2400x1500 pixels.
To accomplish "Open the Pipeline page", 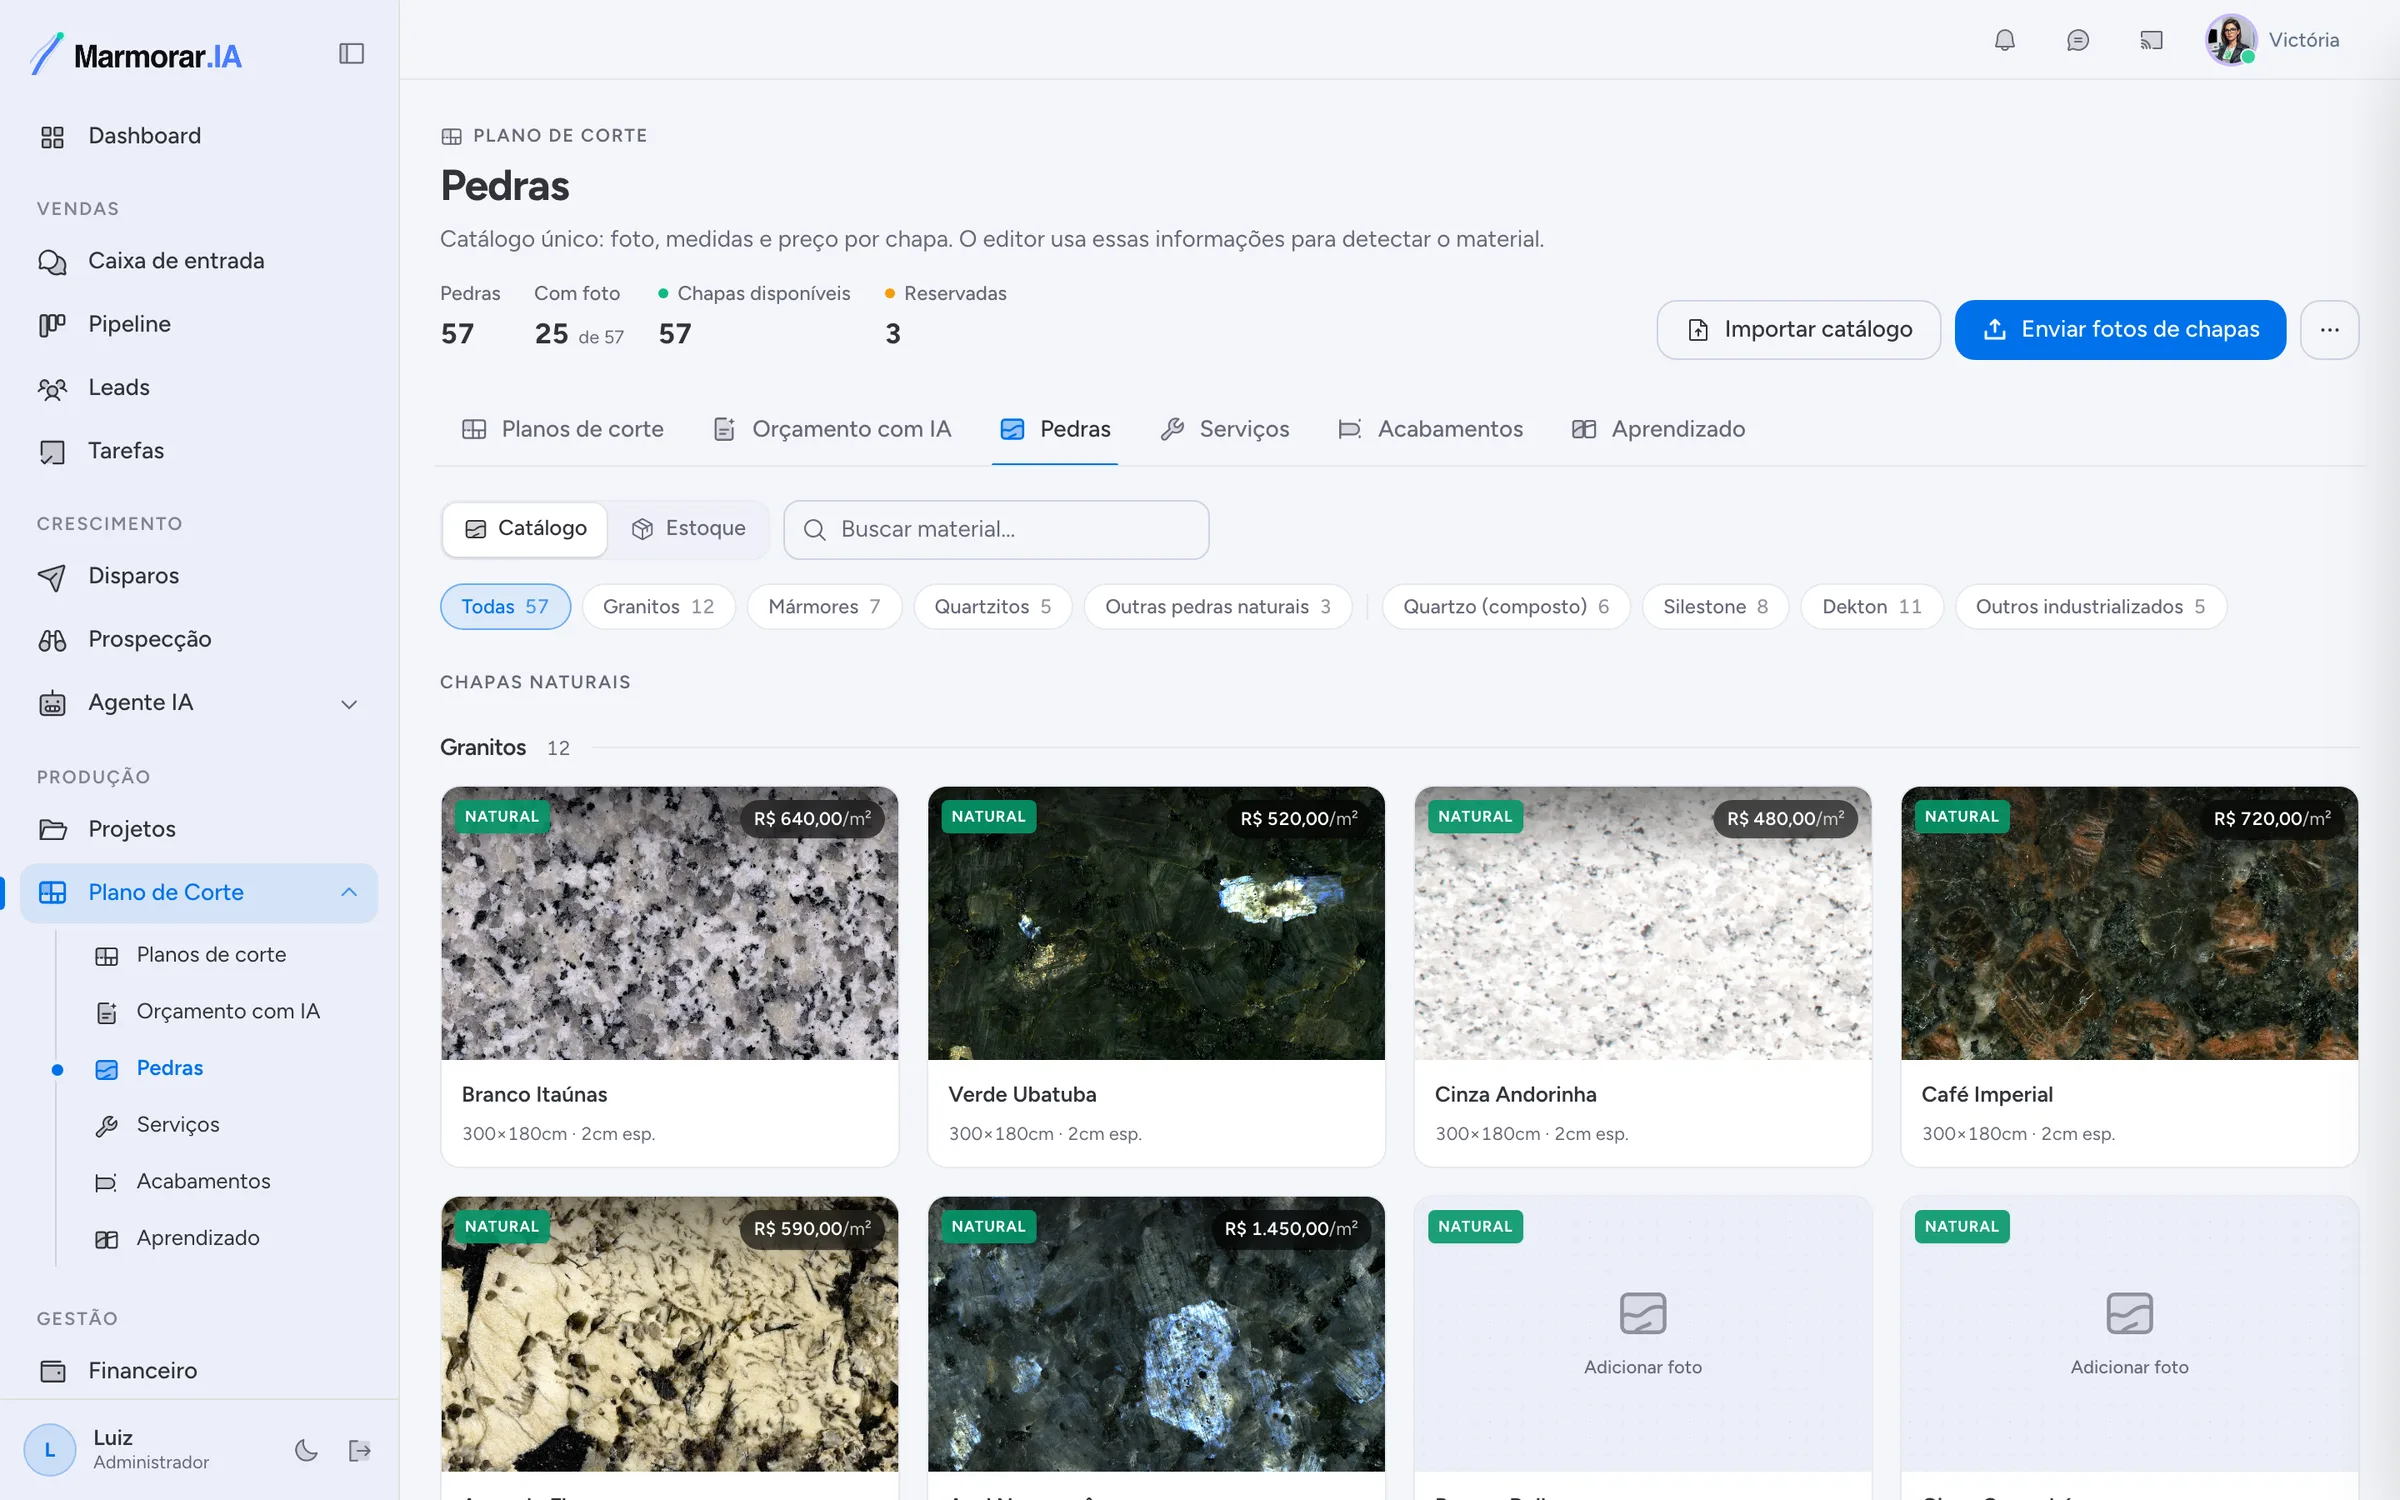I will point(200,324).
